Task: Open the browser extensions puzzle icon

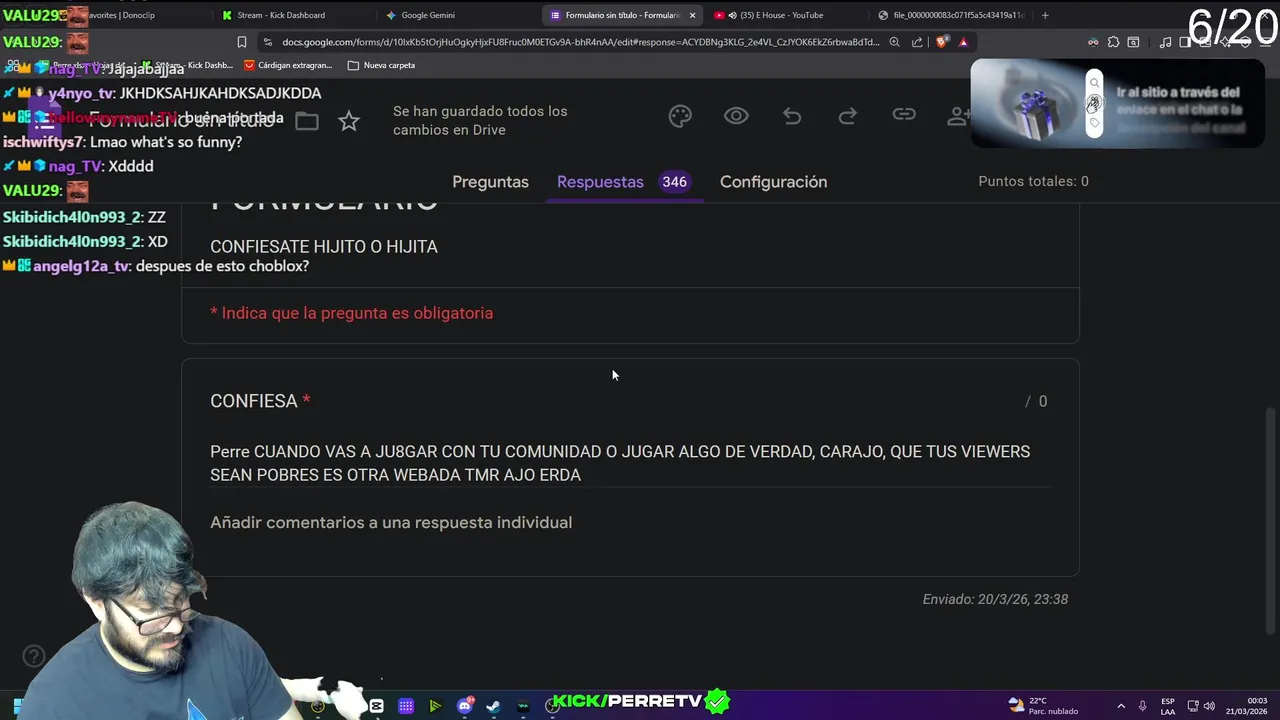Action: click(1113, 42)
